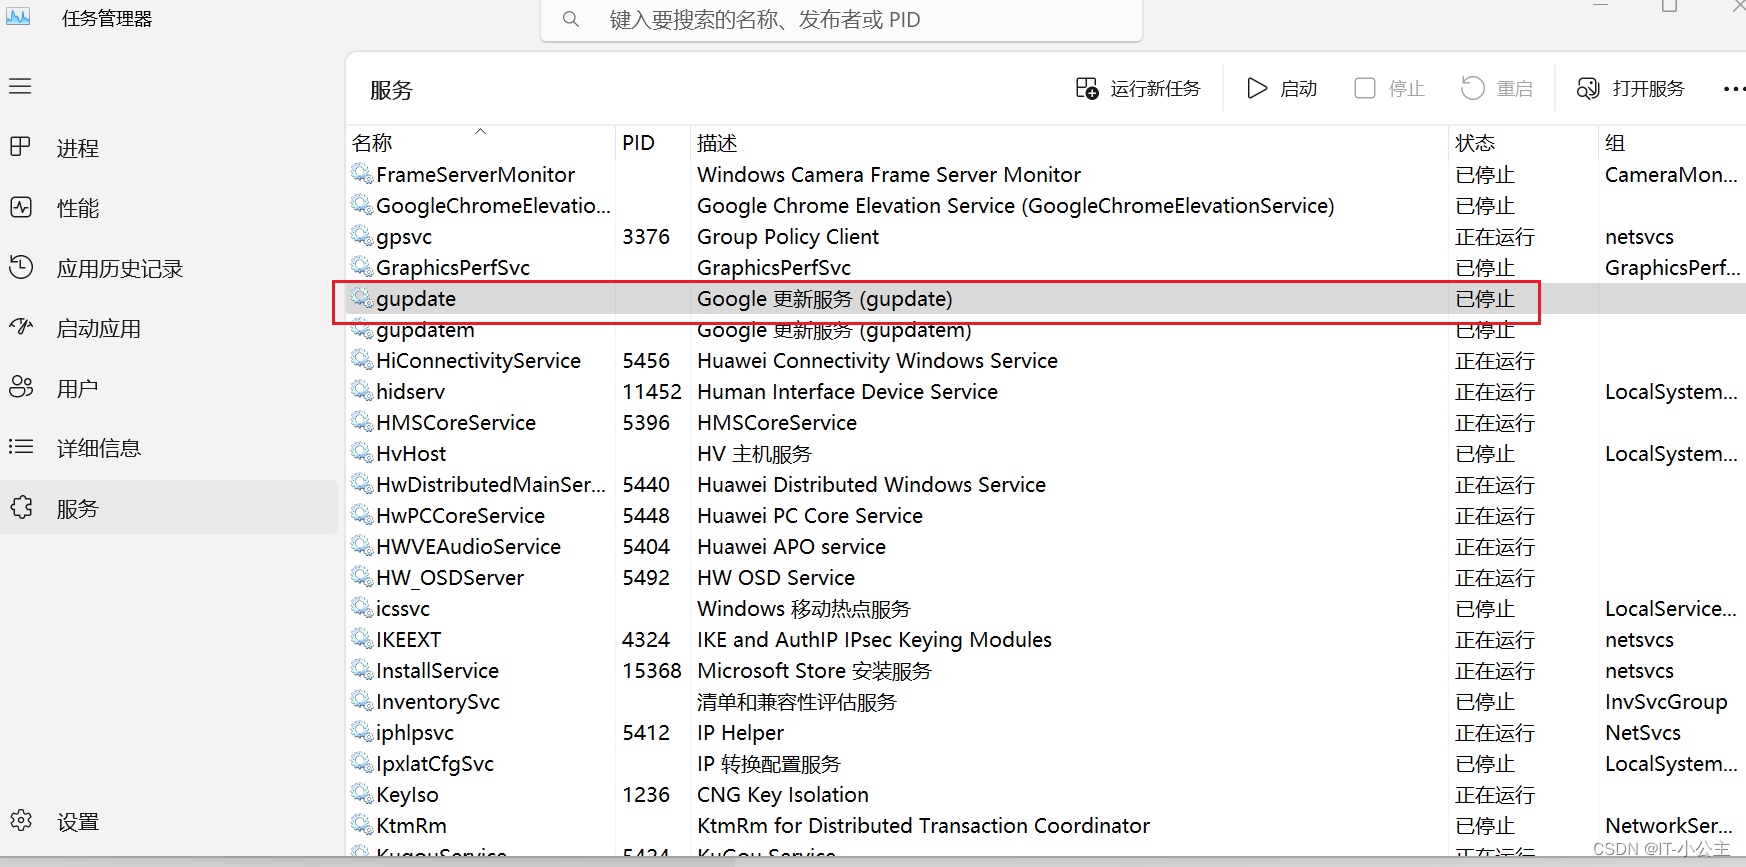
Task: Click Group Policy Client description
Action: point(788,237)
